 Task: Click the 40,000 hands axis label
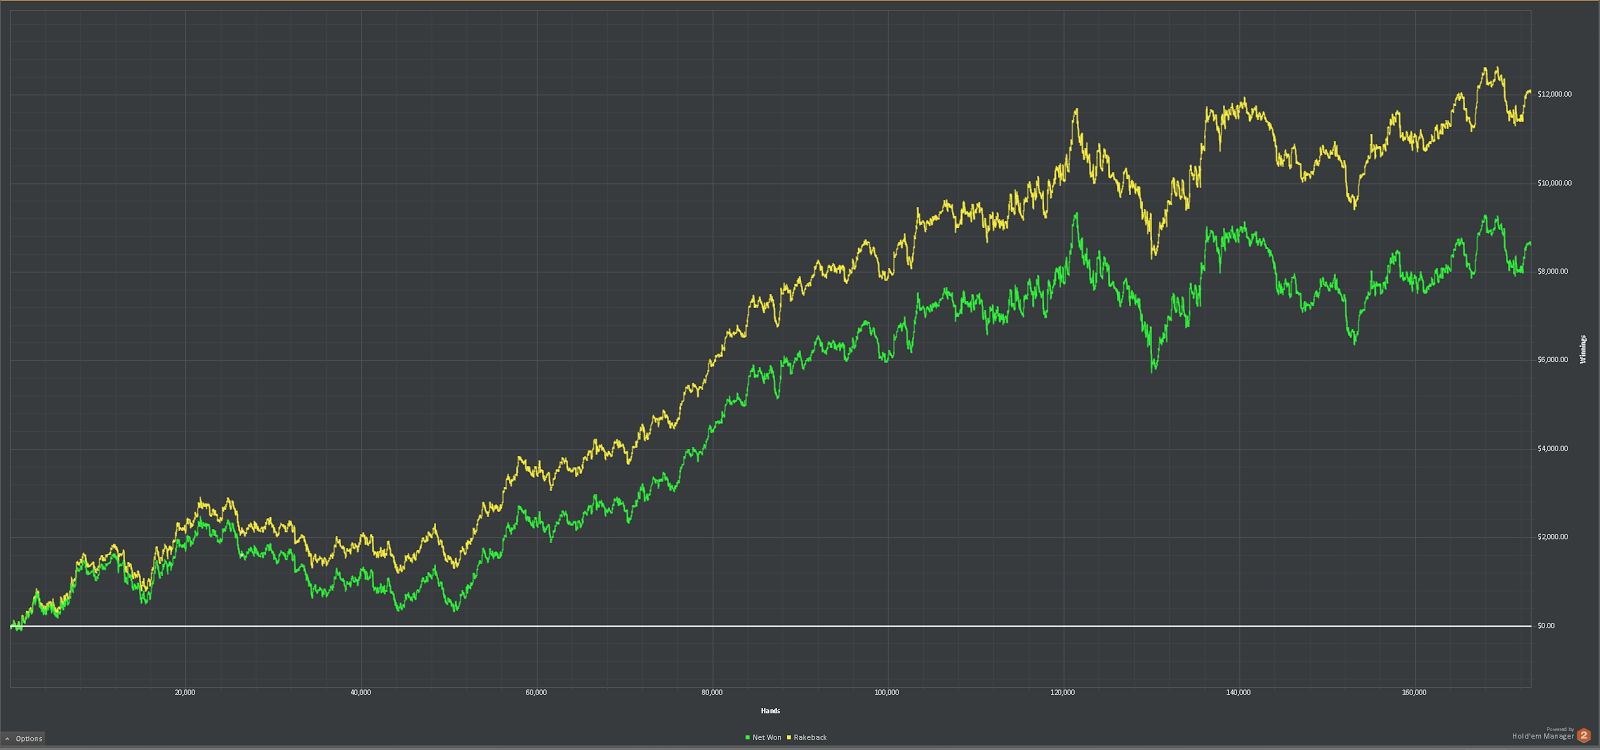pyautogui.click(x=361, y=692)
